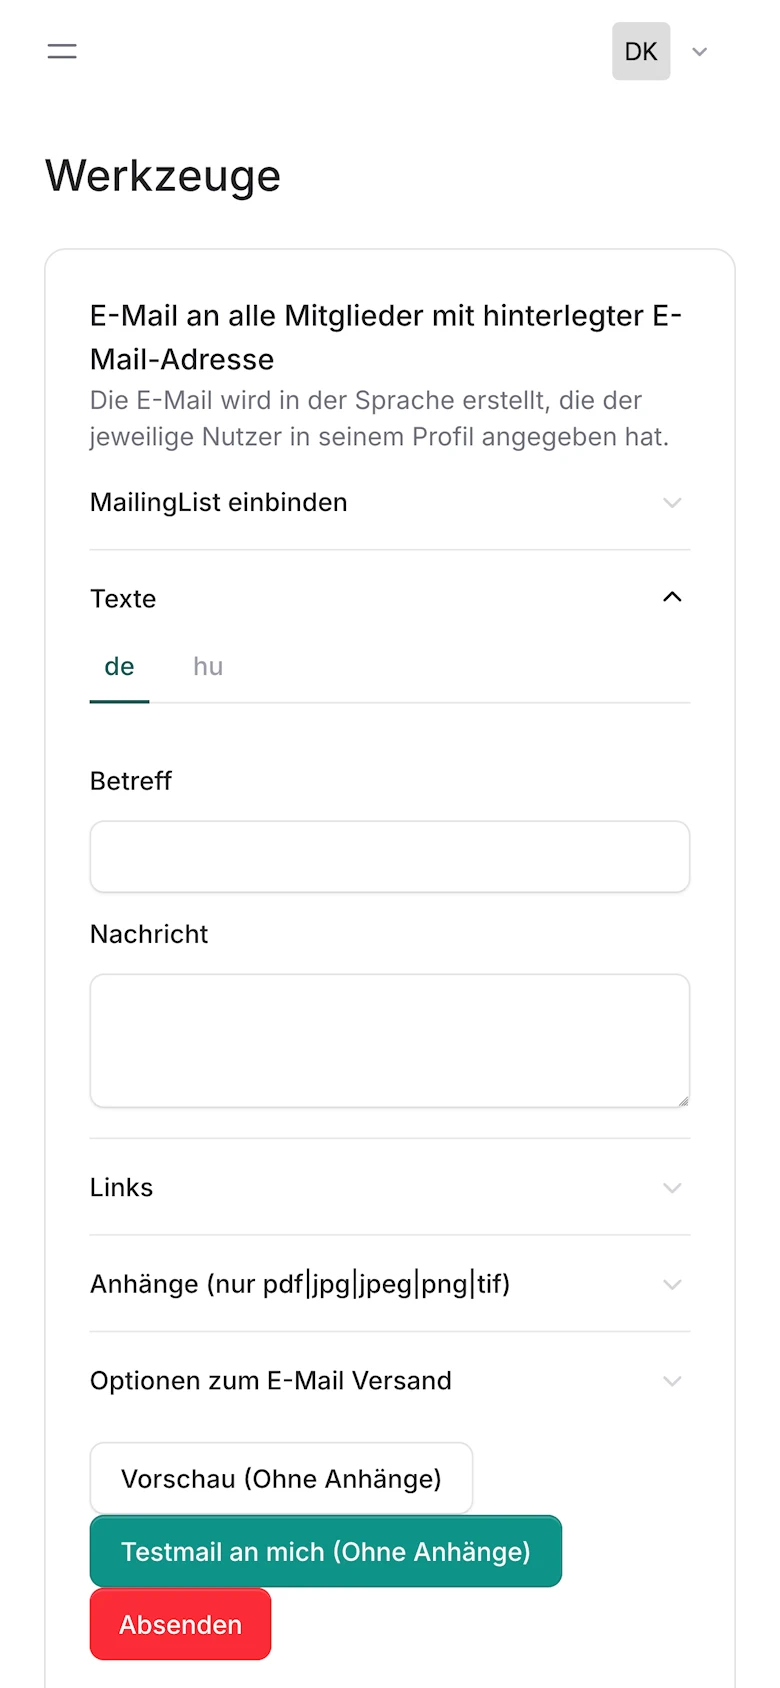Click the Anhänge section chevron

point(672,1285)
